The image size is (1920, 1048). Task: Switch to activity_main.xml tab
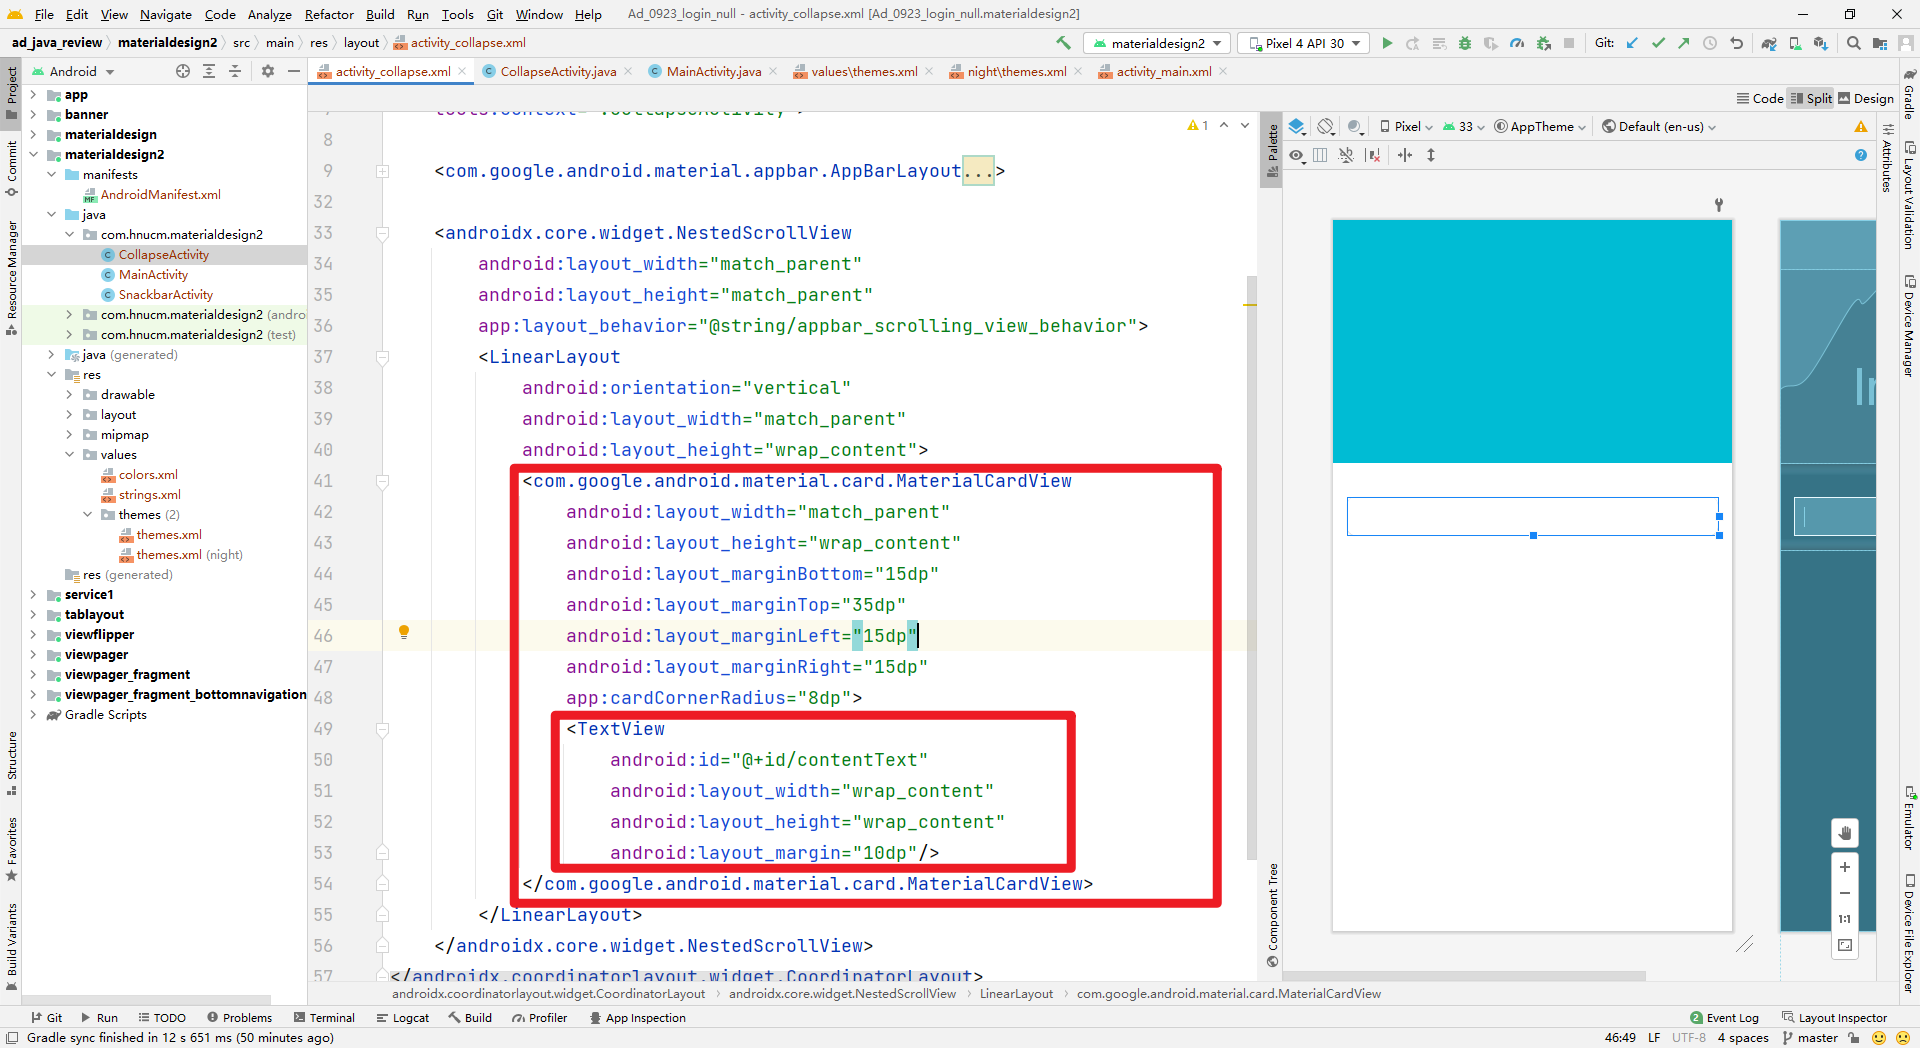pyautogui.click(x=1163, y=71)
